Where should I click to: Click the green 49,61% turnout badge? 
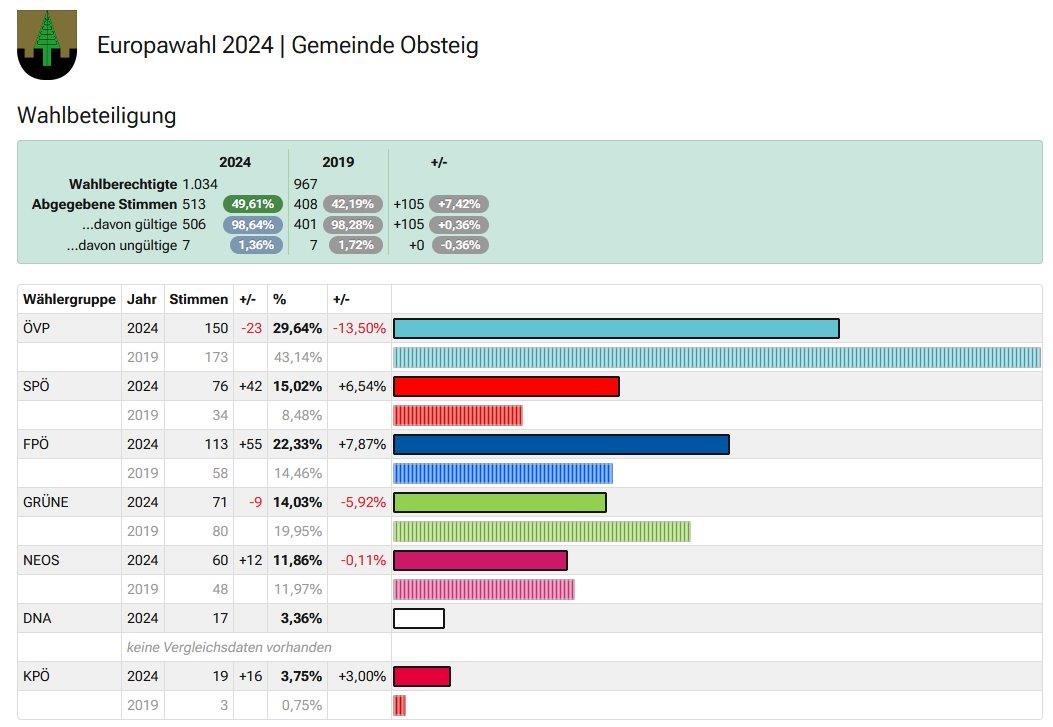tap(253, 204)
